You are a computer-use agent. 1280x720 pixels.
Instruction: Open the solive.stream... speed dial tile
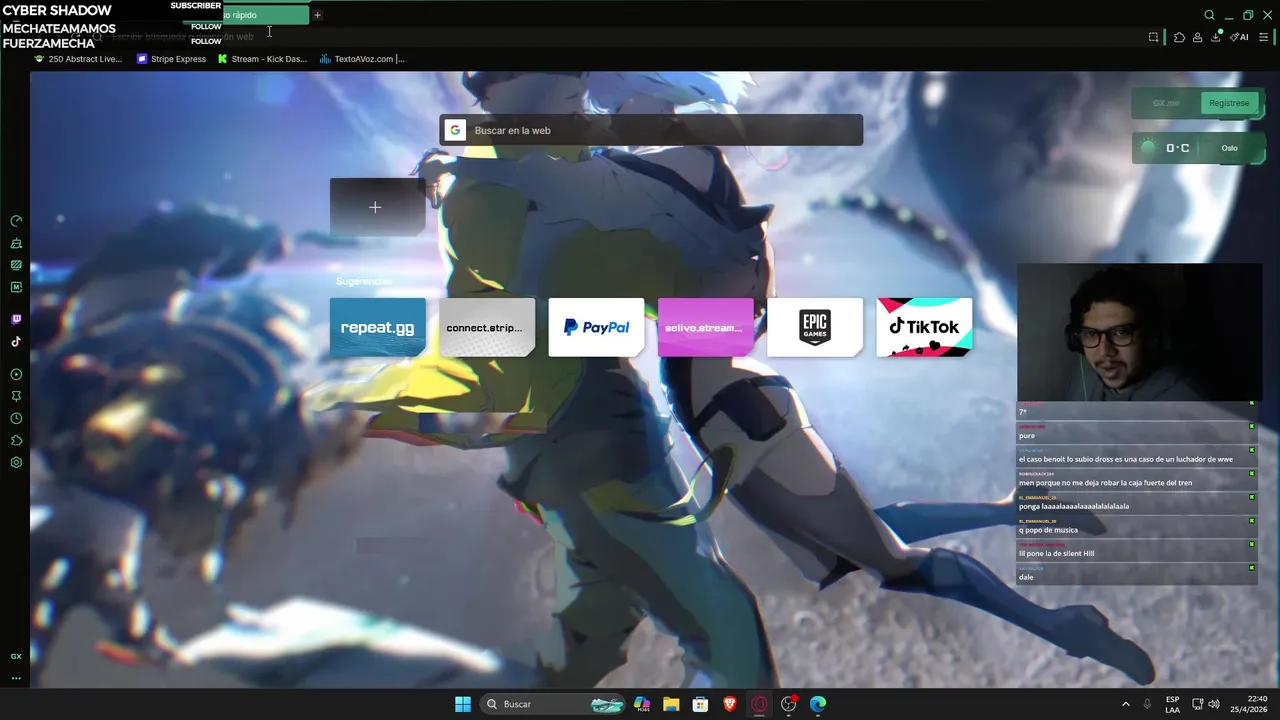[705, 327]
